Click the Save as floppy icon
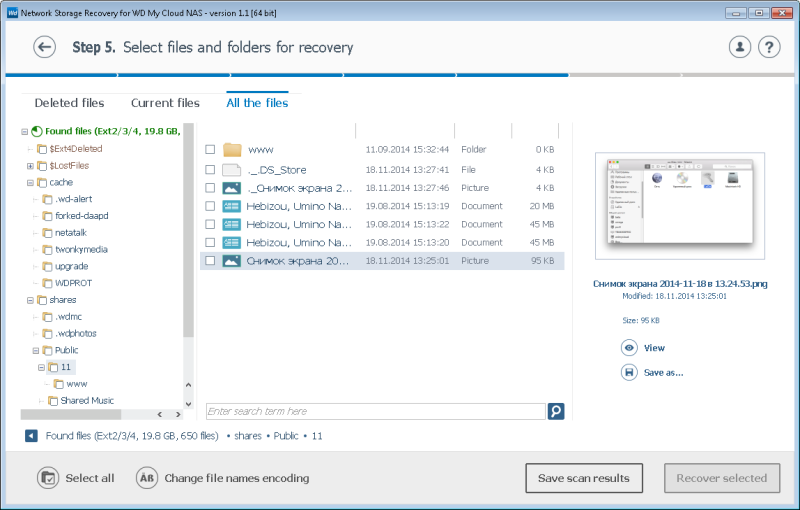The height and width of the screenshot is (510, 800). point(629,372)
